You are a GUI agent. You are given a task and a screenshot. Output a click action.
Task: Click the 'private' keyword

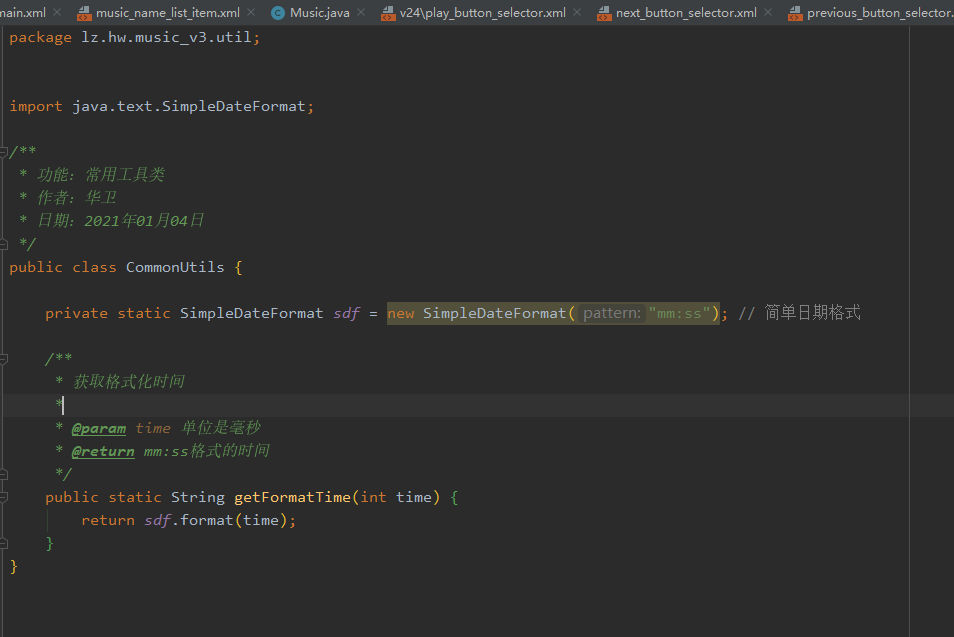point(76,313)
